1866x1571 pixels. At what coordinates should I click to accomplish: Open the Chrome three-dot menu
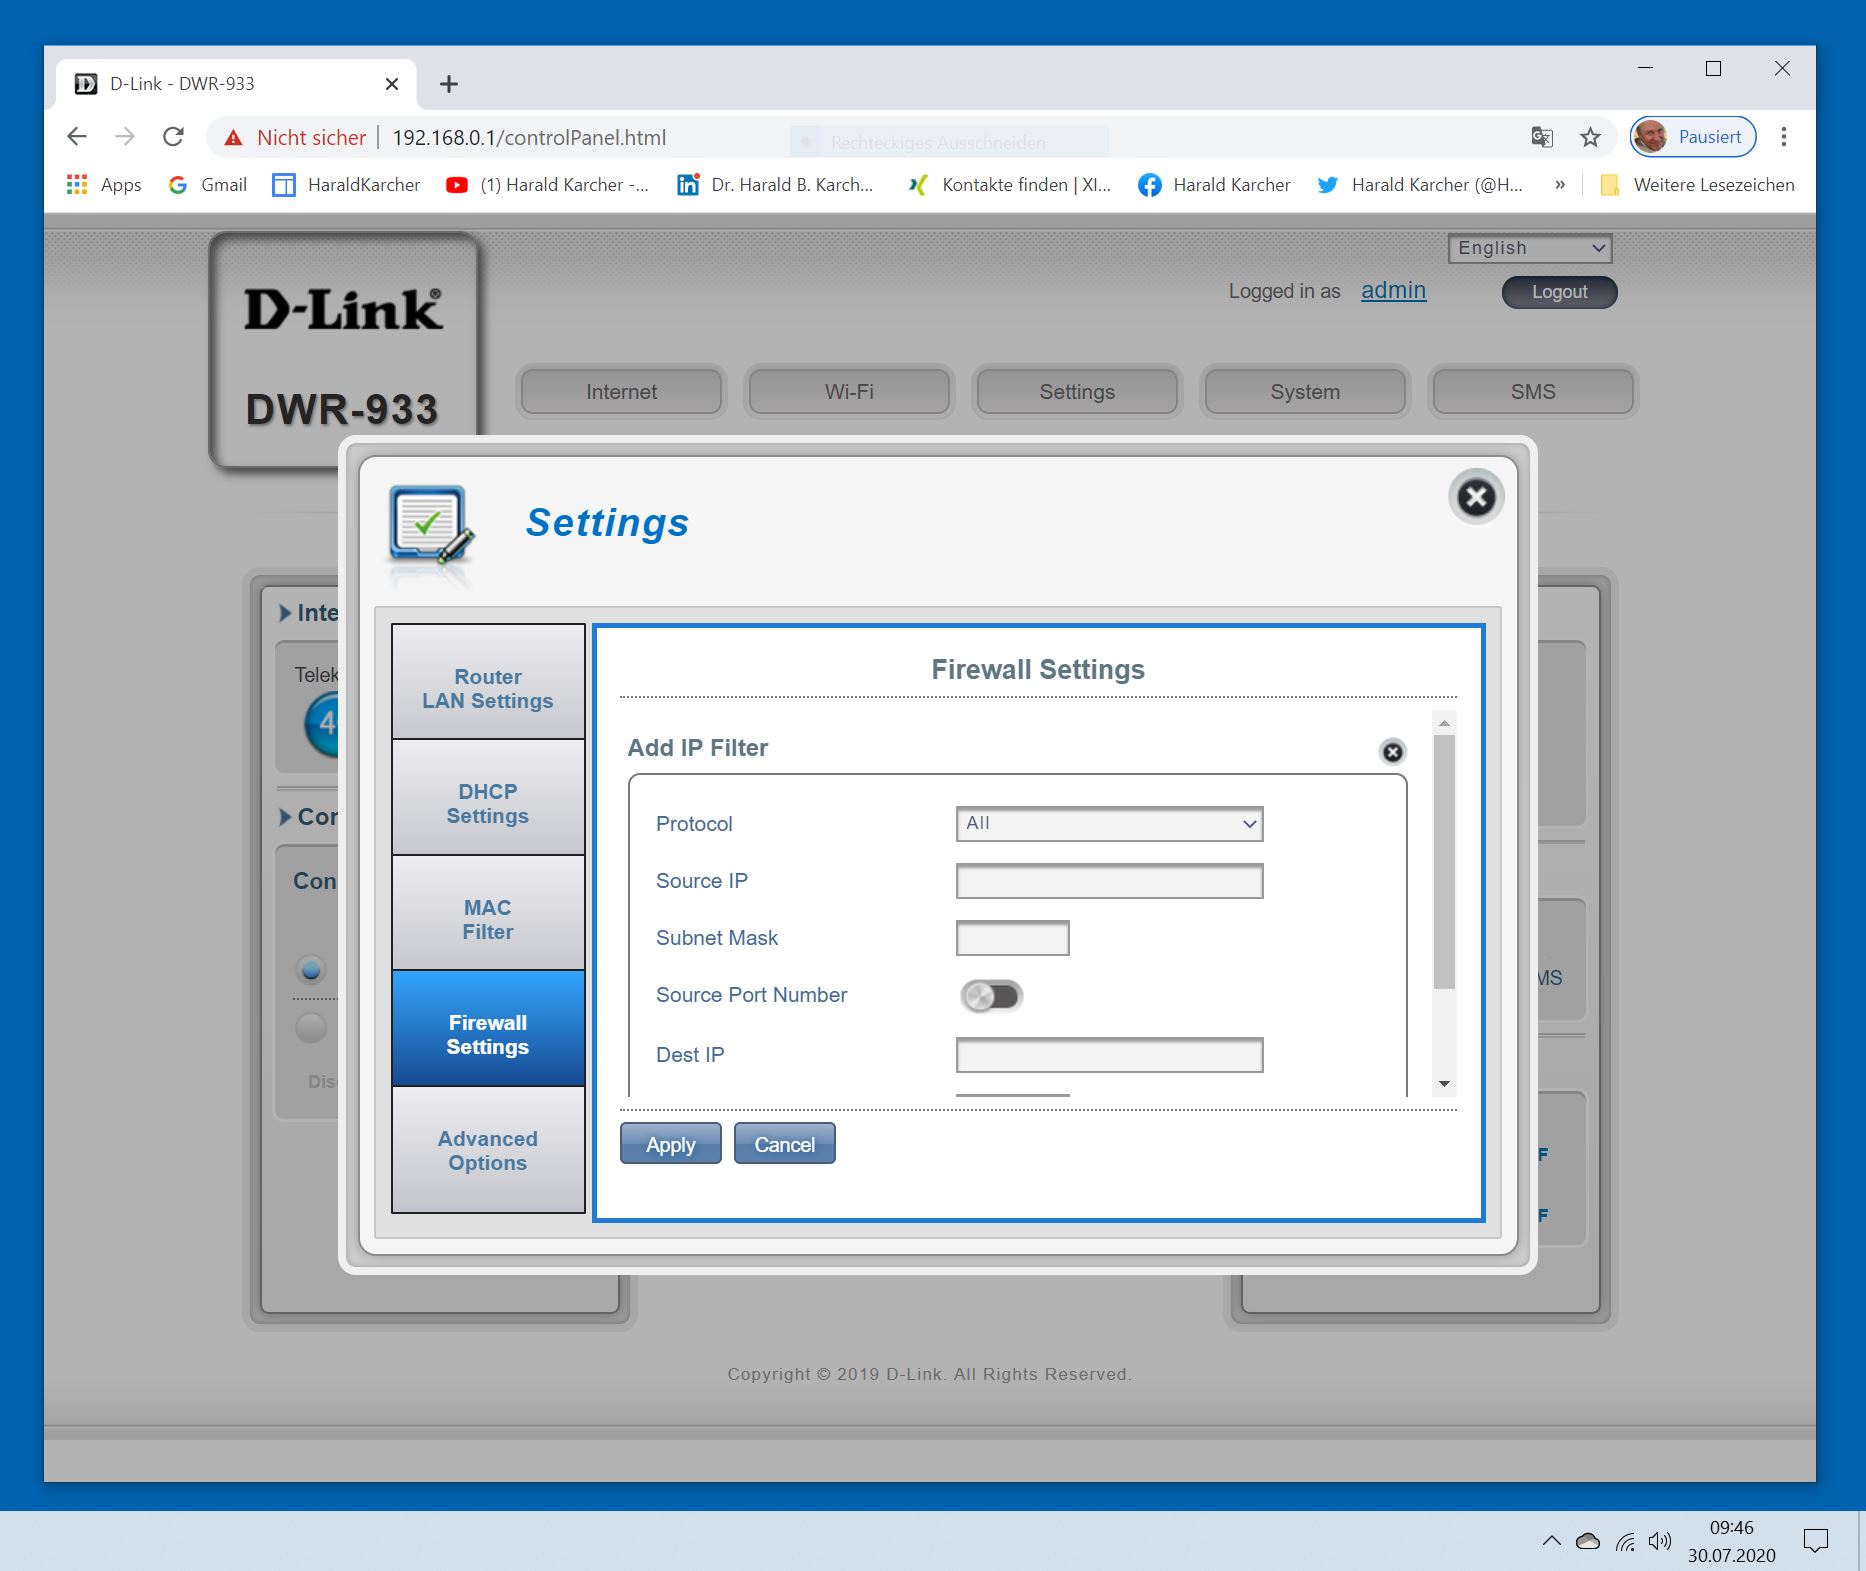tap(1783, 137)
